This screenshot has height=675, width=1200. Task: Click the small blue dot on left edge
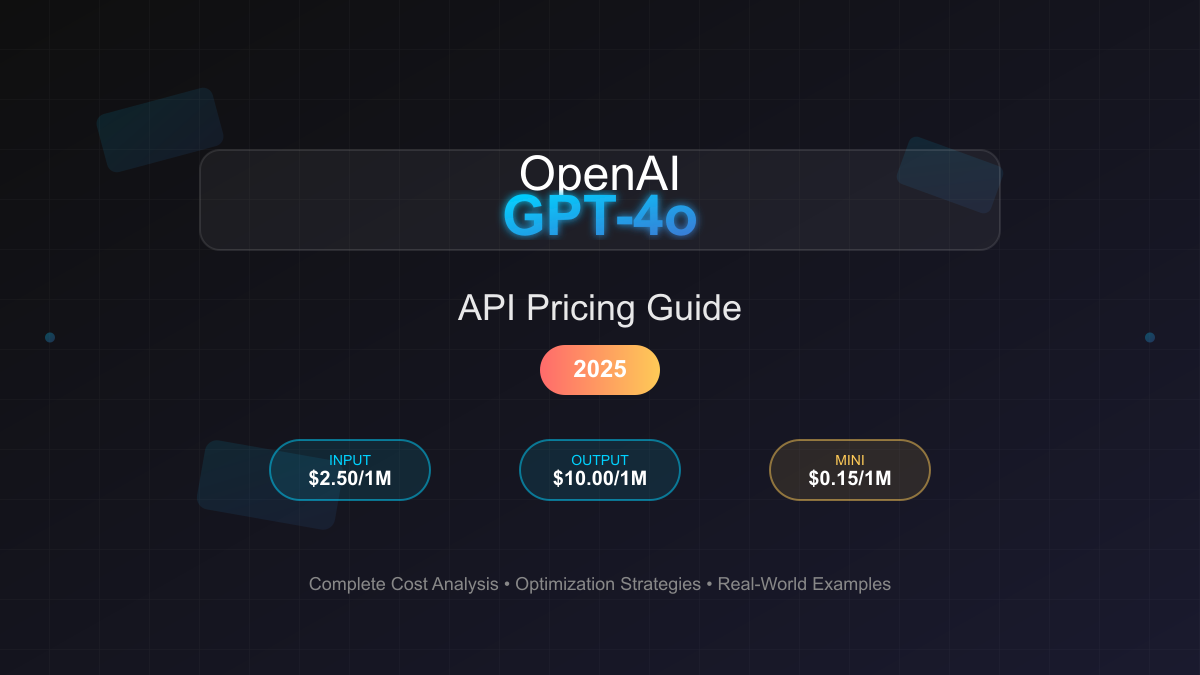tap(50, 337)
